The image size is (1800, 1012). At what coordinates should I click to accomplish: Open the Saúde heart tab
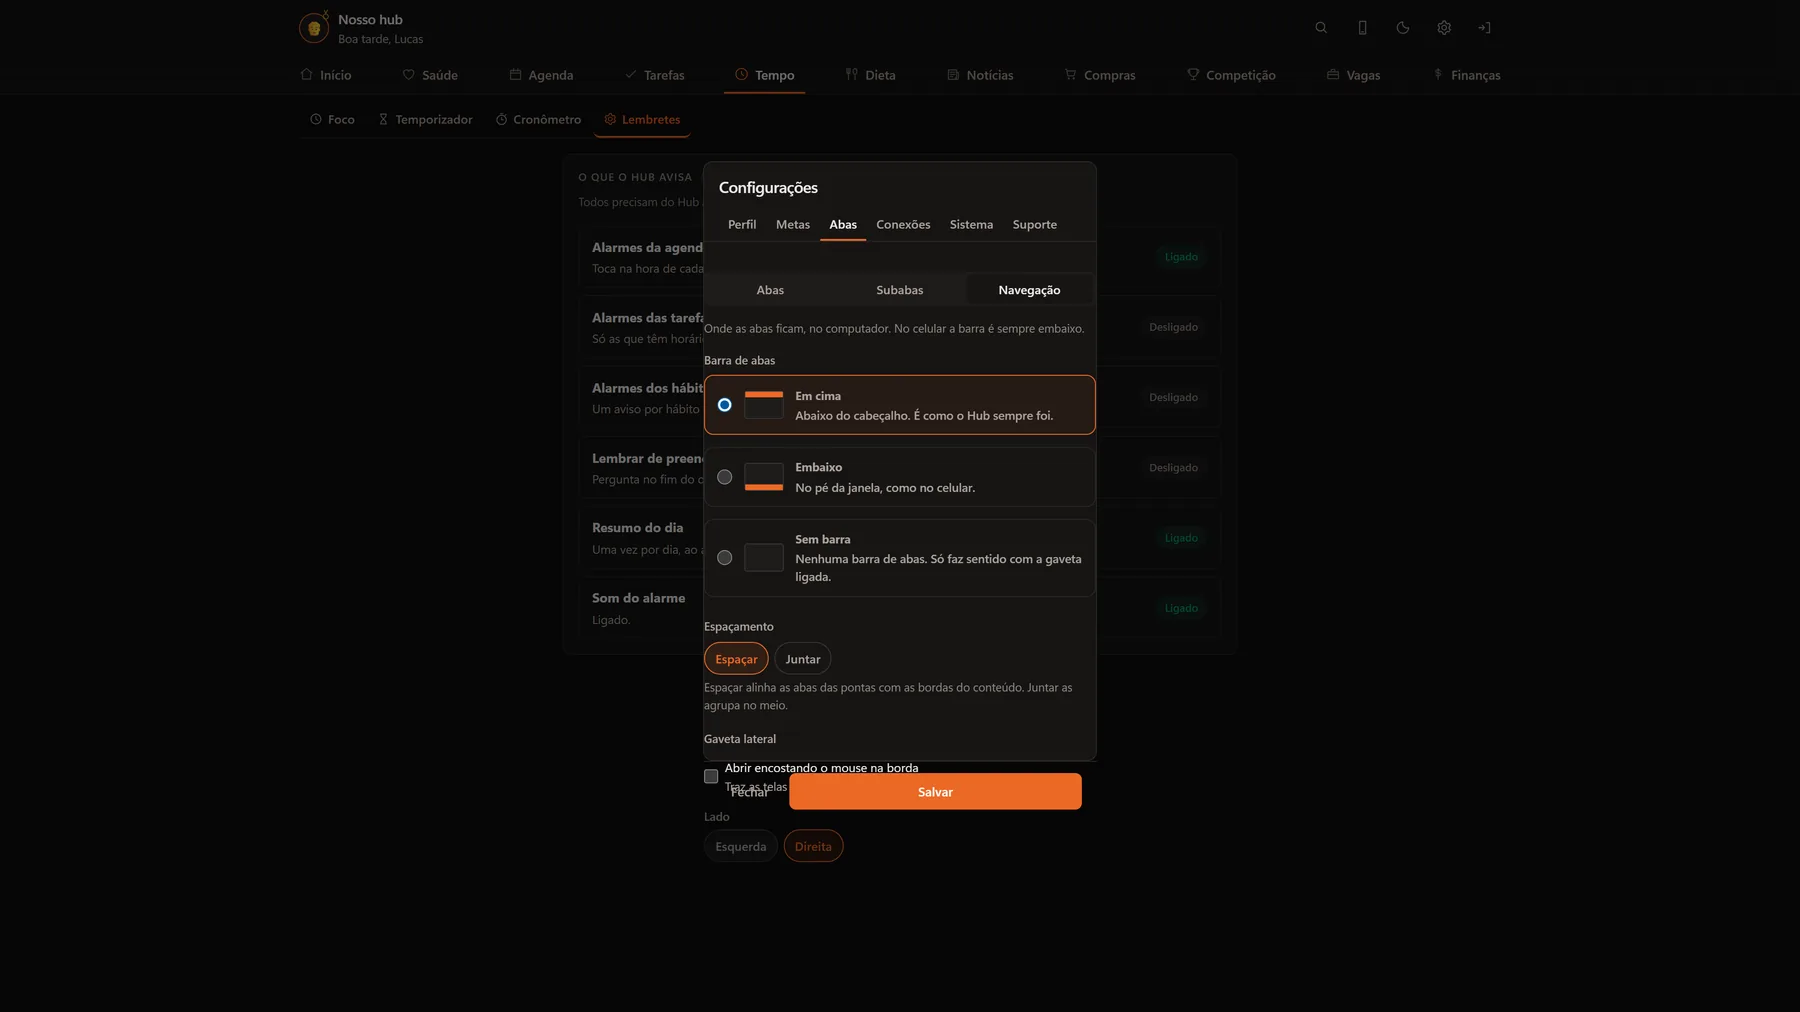(430, 75)
